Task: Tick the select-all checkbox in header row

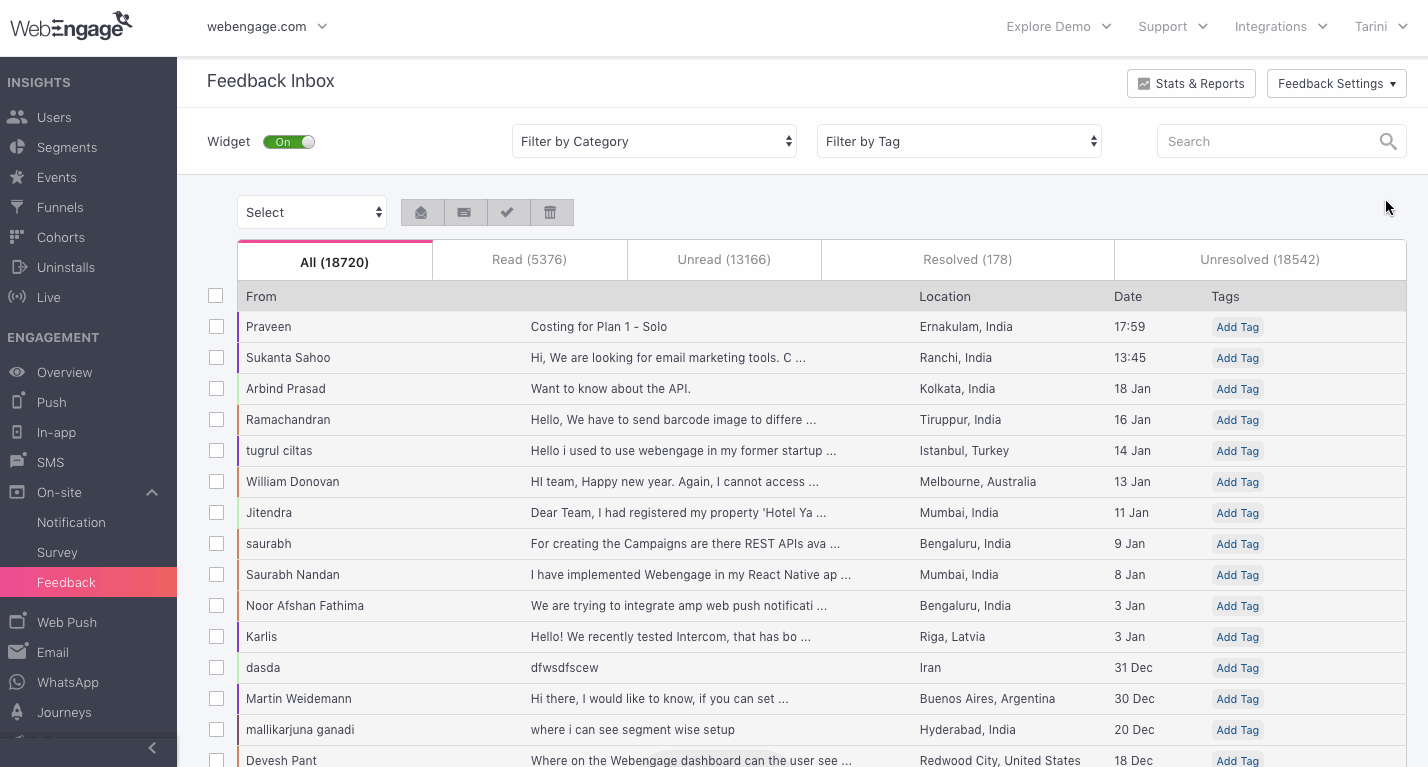Action: pyautogui.click(x=216, y=296)
